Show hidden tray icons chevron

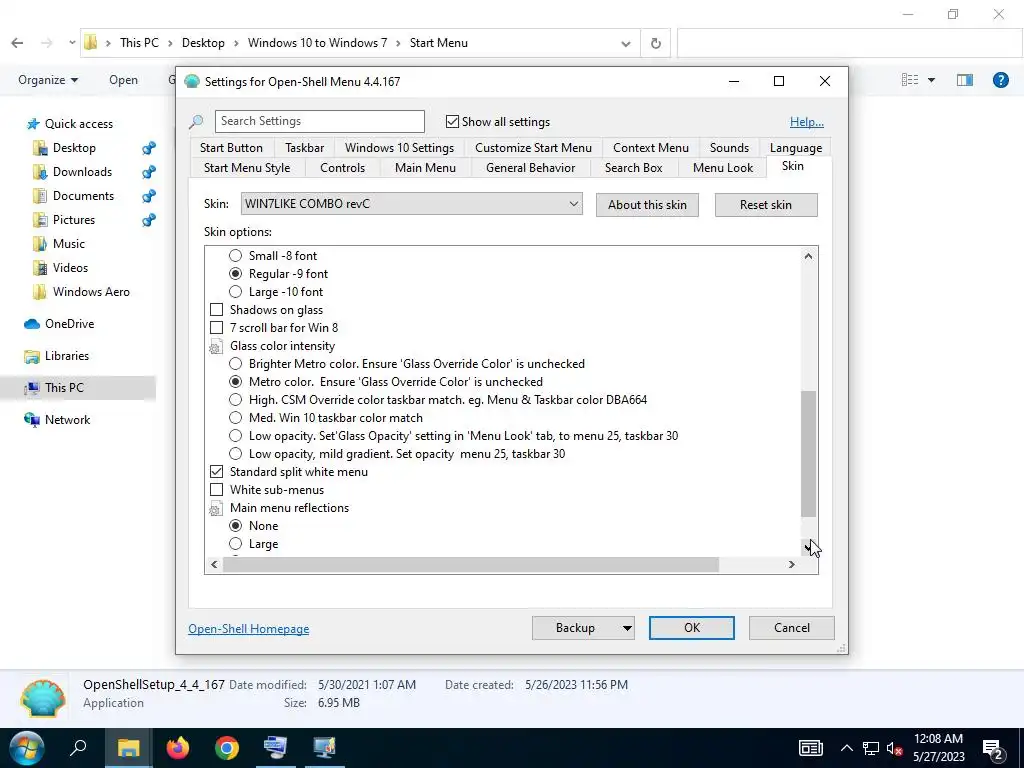[846, 748]
